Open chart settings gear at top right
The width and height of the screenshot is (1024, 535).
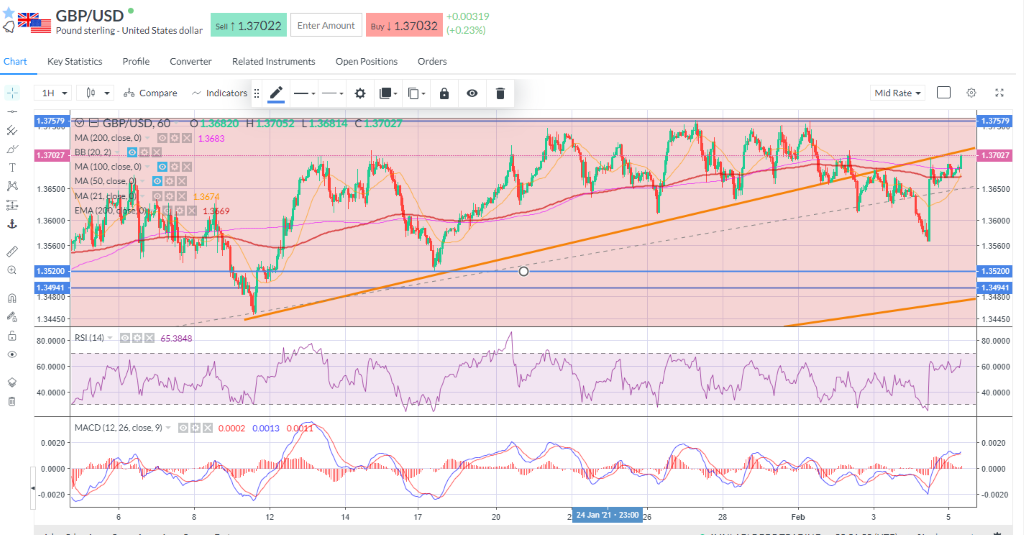(971, 93)
